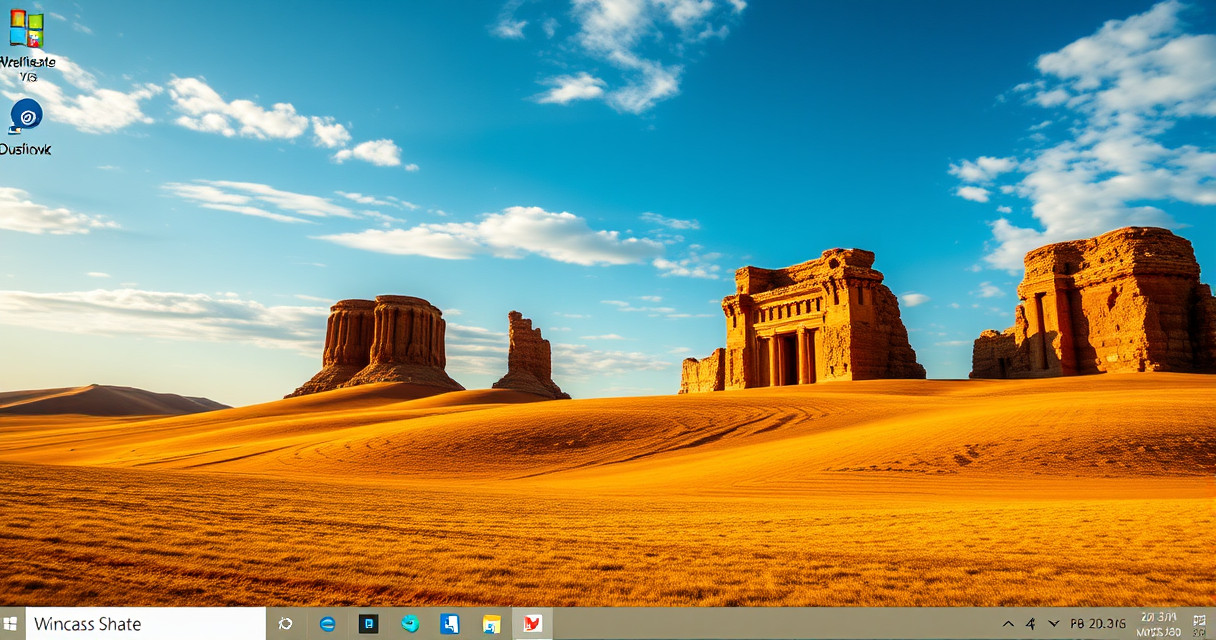Select the Windows flag desktop shortcut icon

point(26,29)
